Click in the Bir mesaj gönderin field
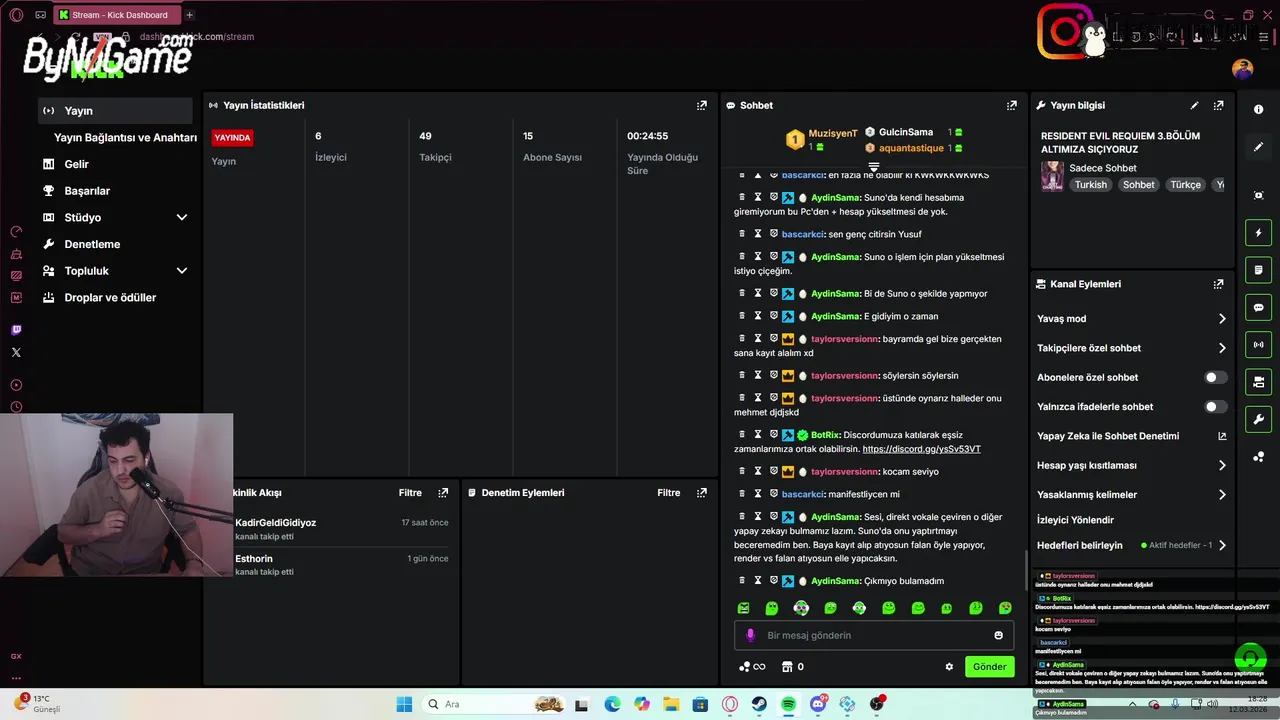Viewport: 1280px width, 720px height. coord(874,635)
